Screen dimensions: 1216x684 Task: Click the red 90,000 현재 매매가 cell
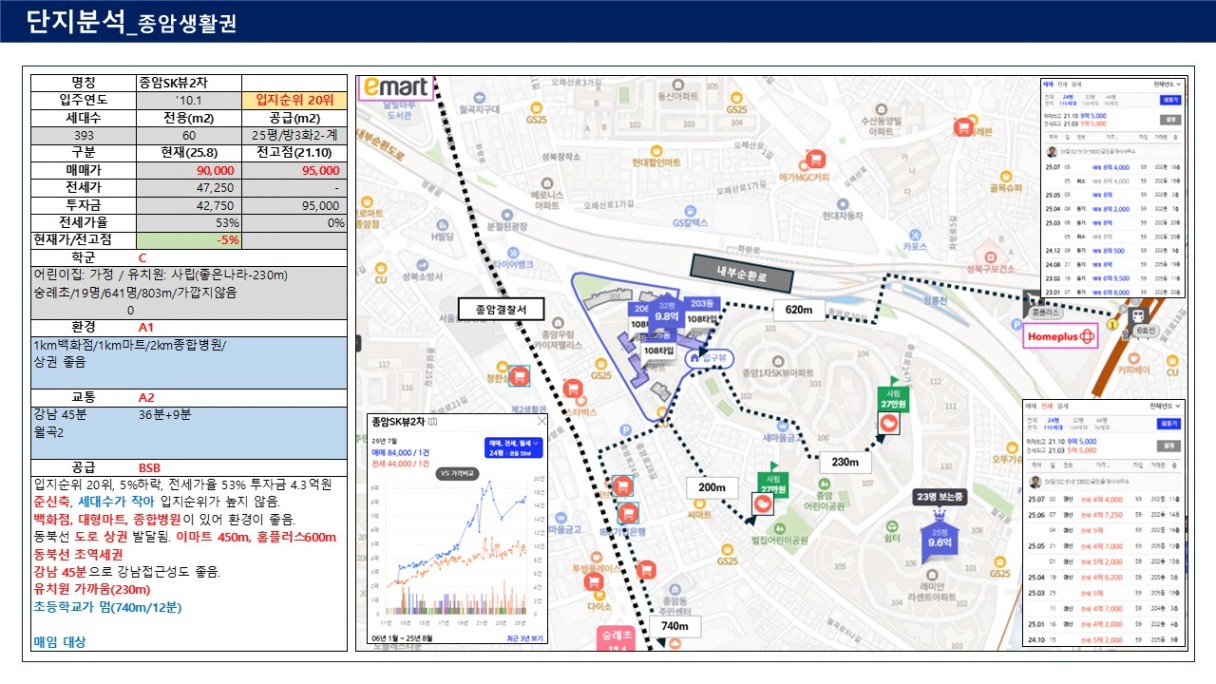(189, 170)
